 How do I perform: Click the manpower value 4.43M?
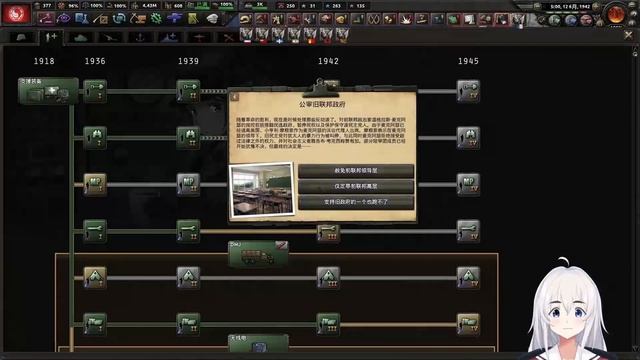coord(149,6)
